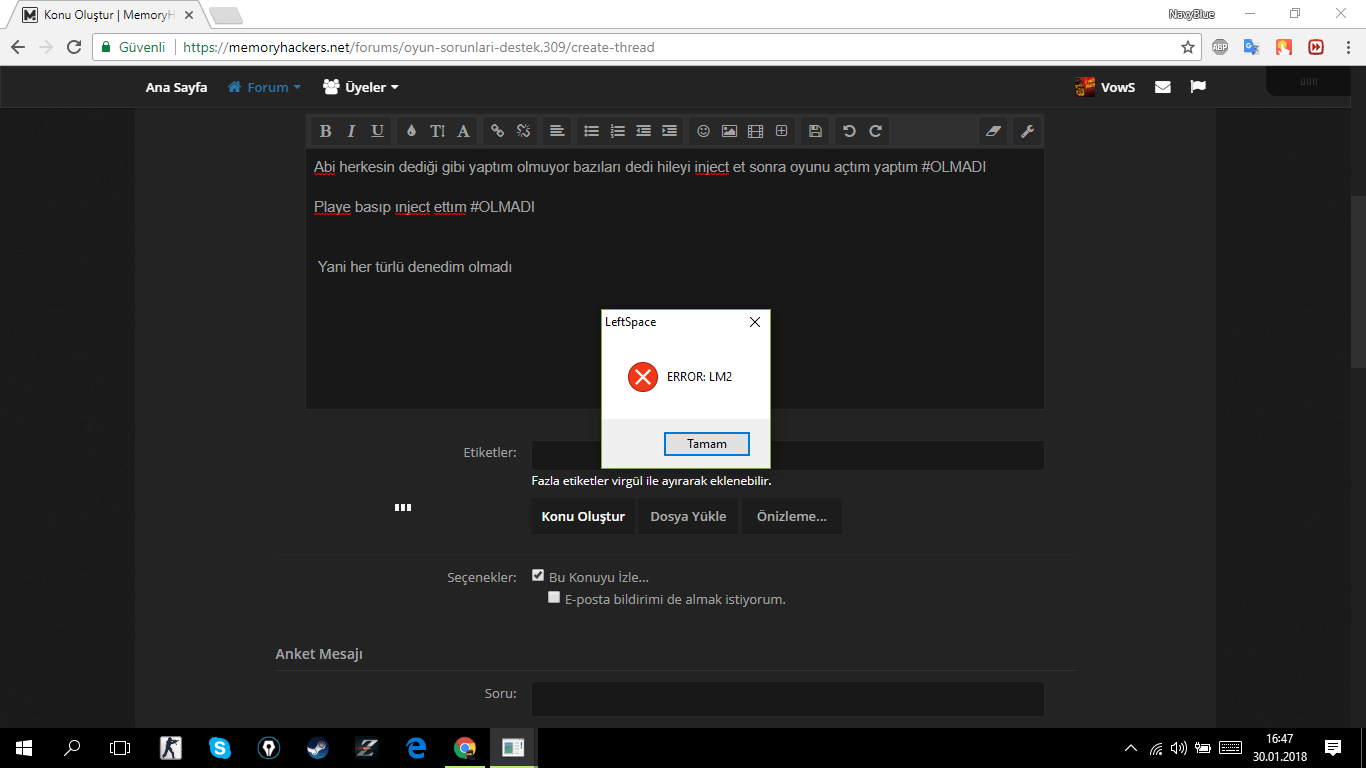Image resolution: width=1366 pixels, height=768 pixels.
Task: Undo the last edit in the editor
Action: tap(849, 131)
